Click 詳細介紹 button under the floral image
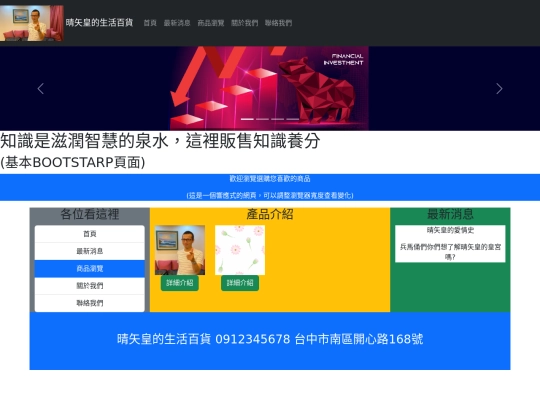 pyautogui.click(x=240, y=283)
